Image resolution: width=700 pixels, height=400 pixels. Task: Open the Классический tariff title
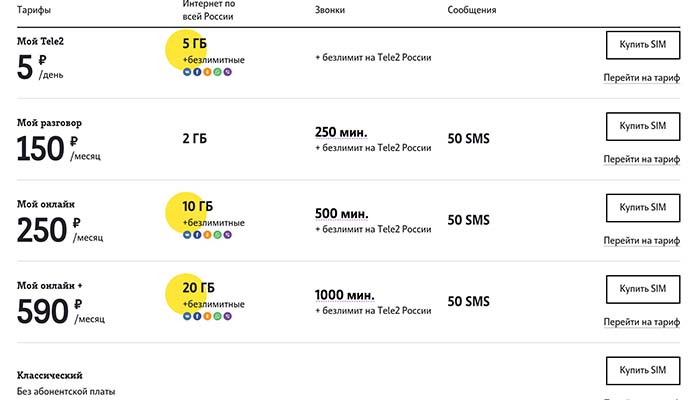tap(50, 375)
